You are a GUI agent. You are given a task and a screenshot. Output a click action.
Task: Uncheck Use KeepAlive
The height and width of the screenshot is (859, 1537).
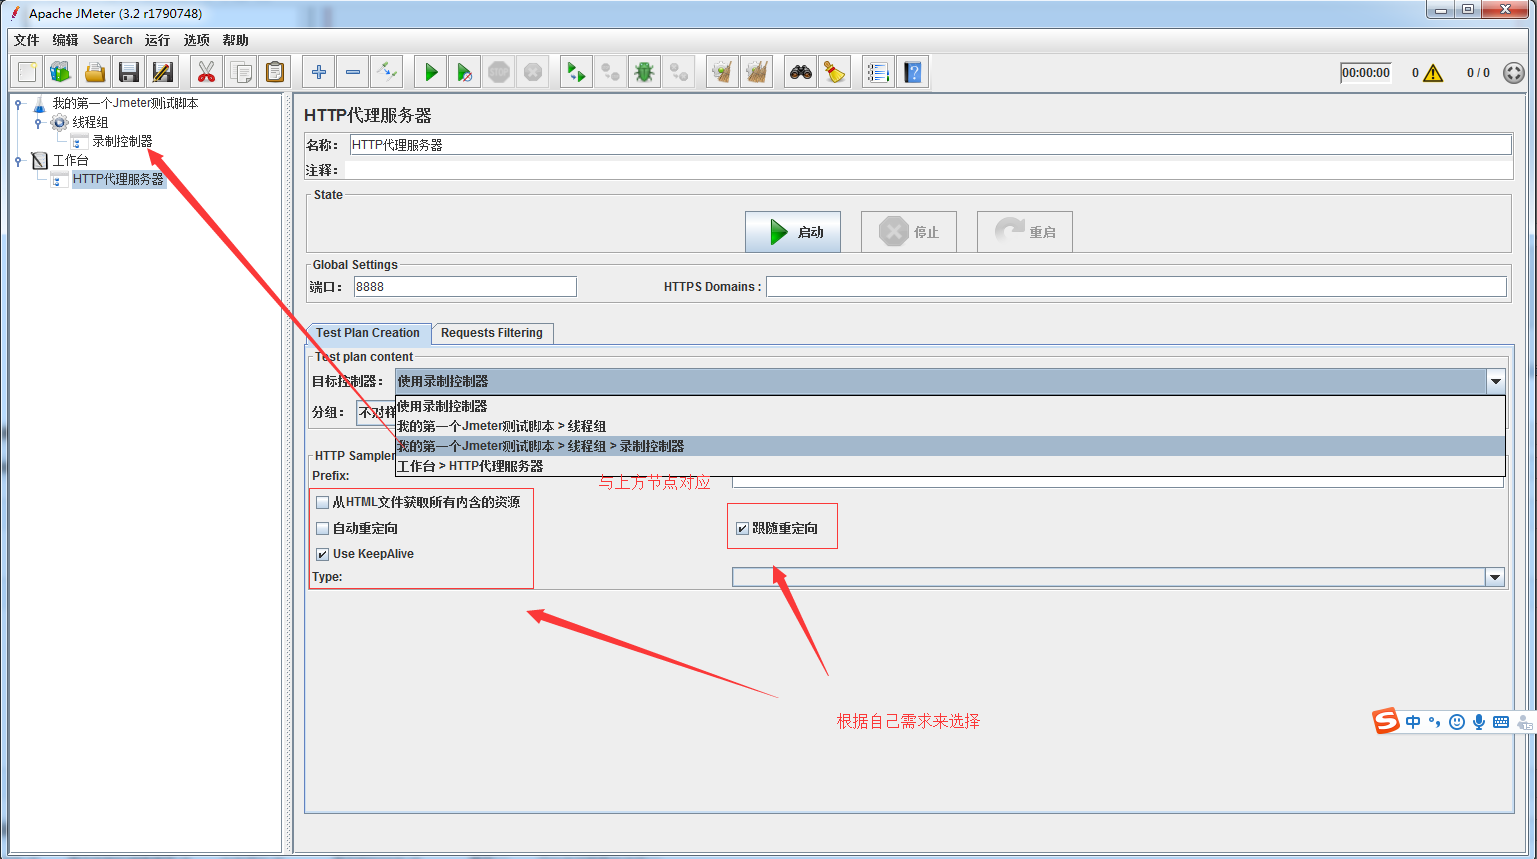coord(322,554)
